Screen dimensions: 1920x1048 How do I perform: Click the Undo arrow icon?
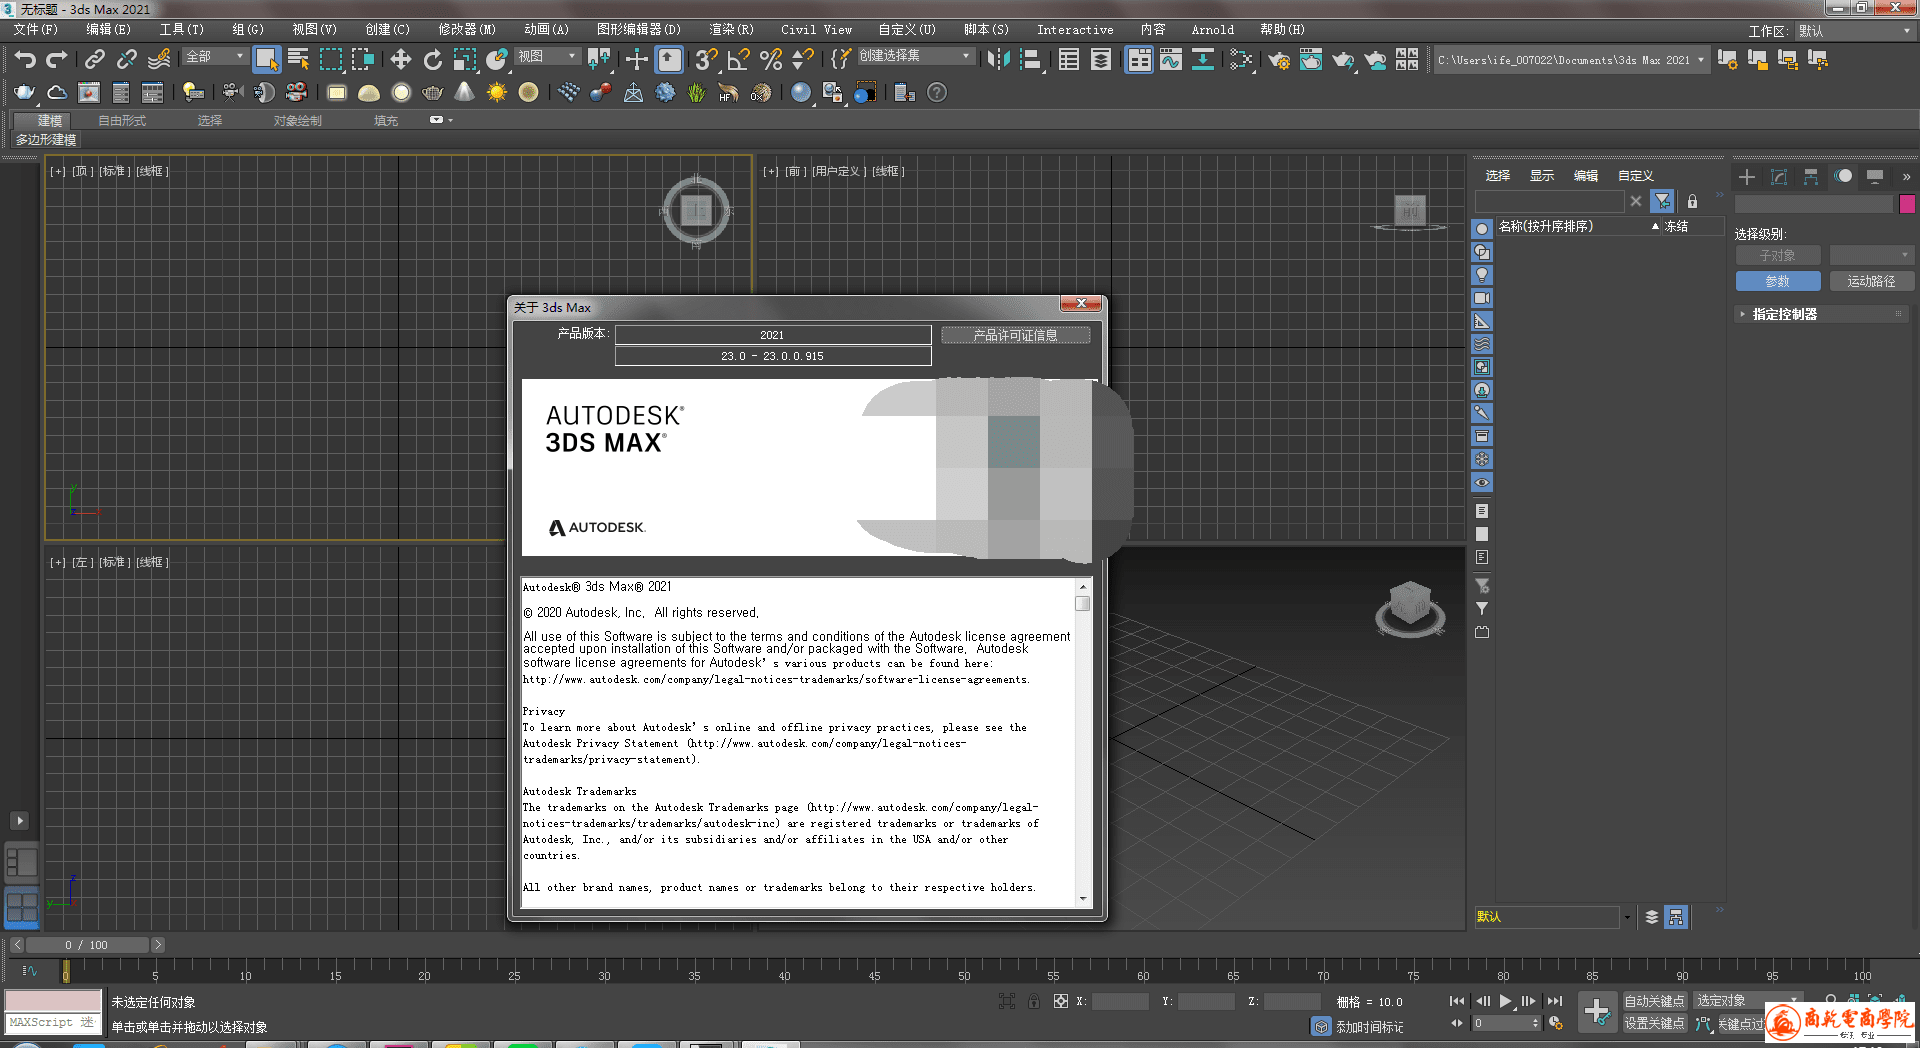point(25,60)
